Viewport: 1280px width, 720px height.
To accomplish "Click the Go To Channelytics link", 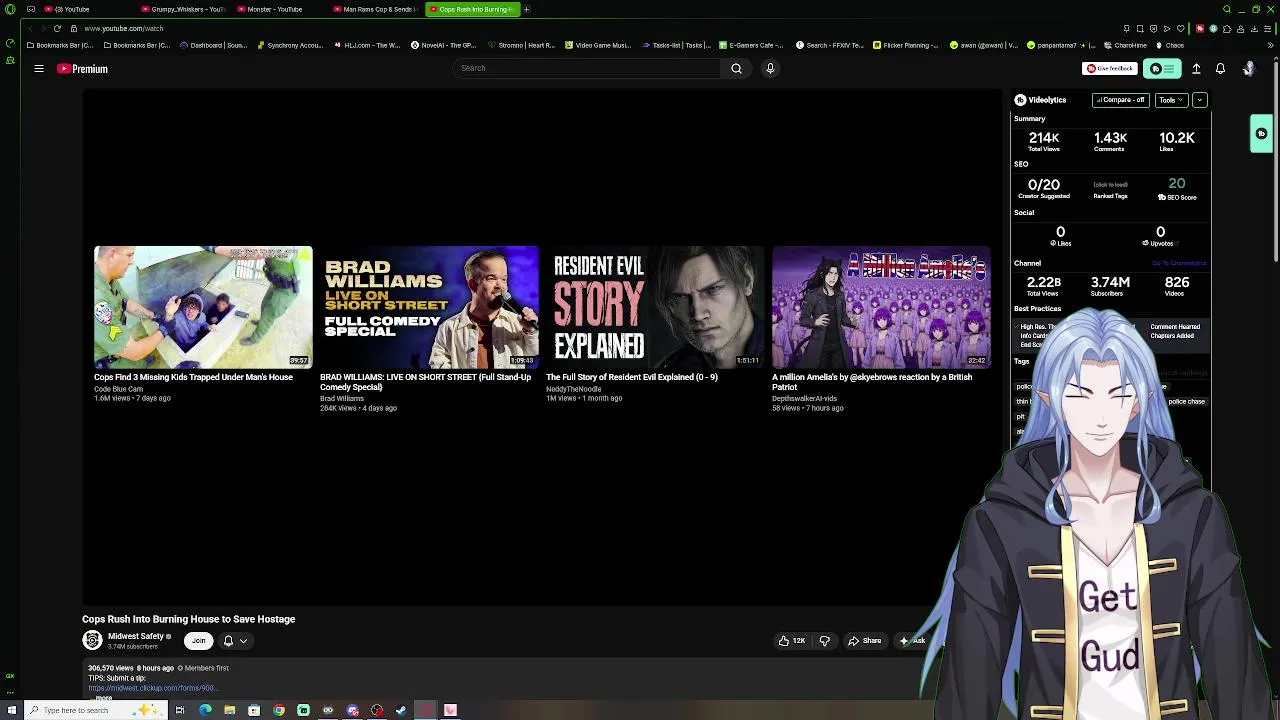I will point(1179,263).
